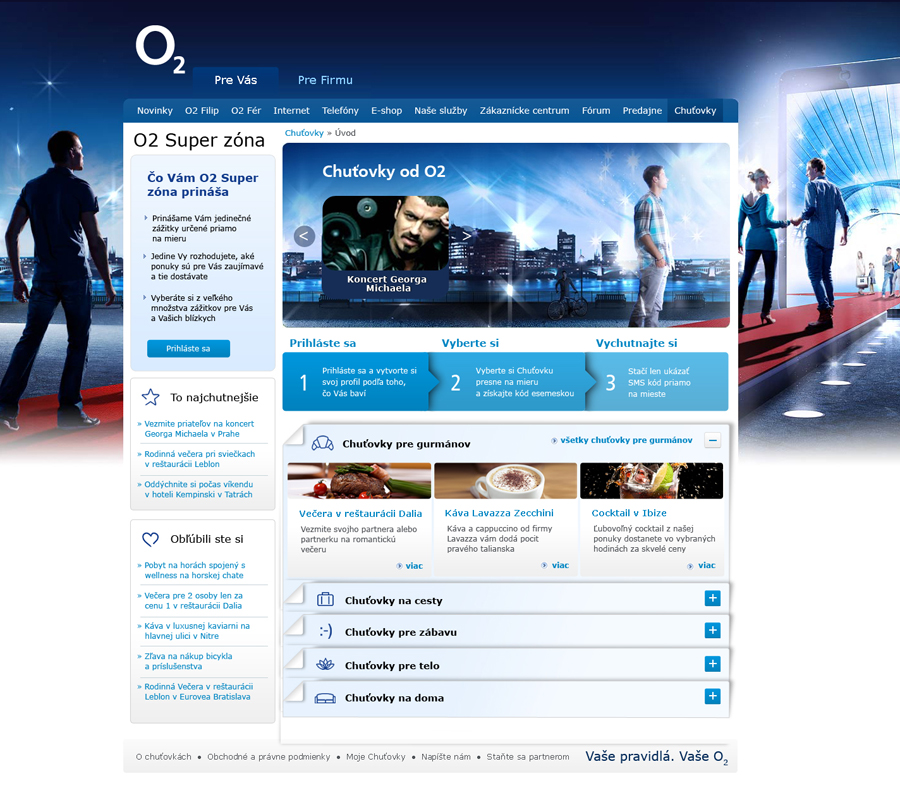The width and height of the screenshot is (900, 800).
Task: Expand Chuťovky pre telo with plus button
Action: [712, 664]
